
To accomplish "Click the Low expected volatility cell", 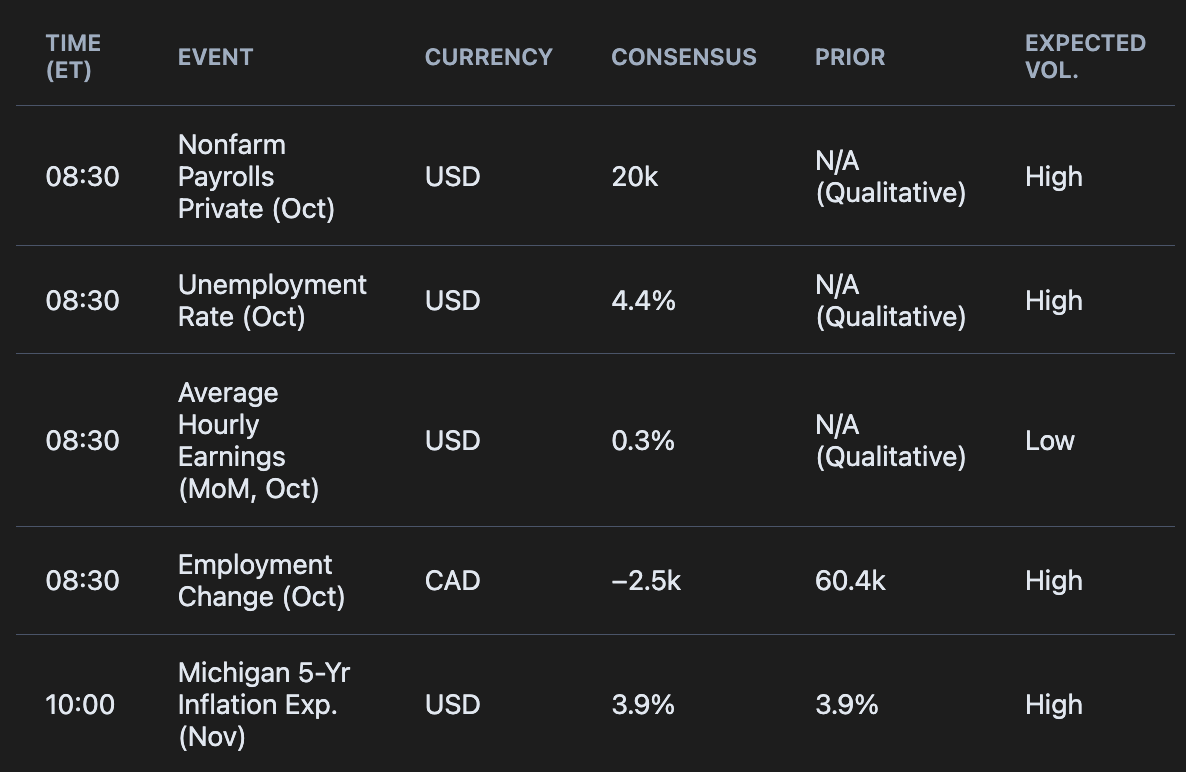I will pyautogui.click(x=1049, y=441).
